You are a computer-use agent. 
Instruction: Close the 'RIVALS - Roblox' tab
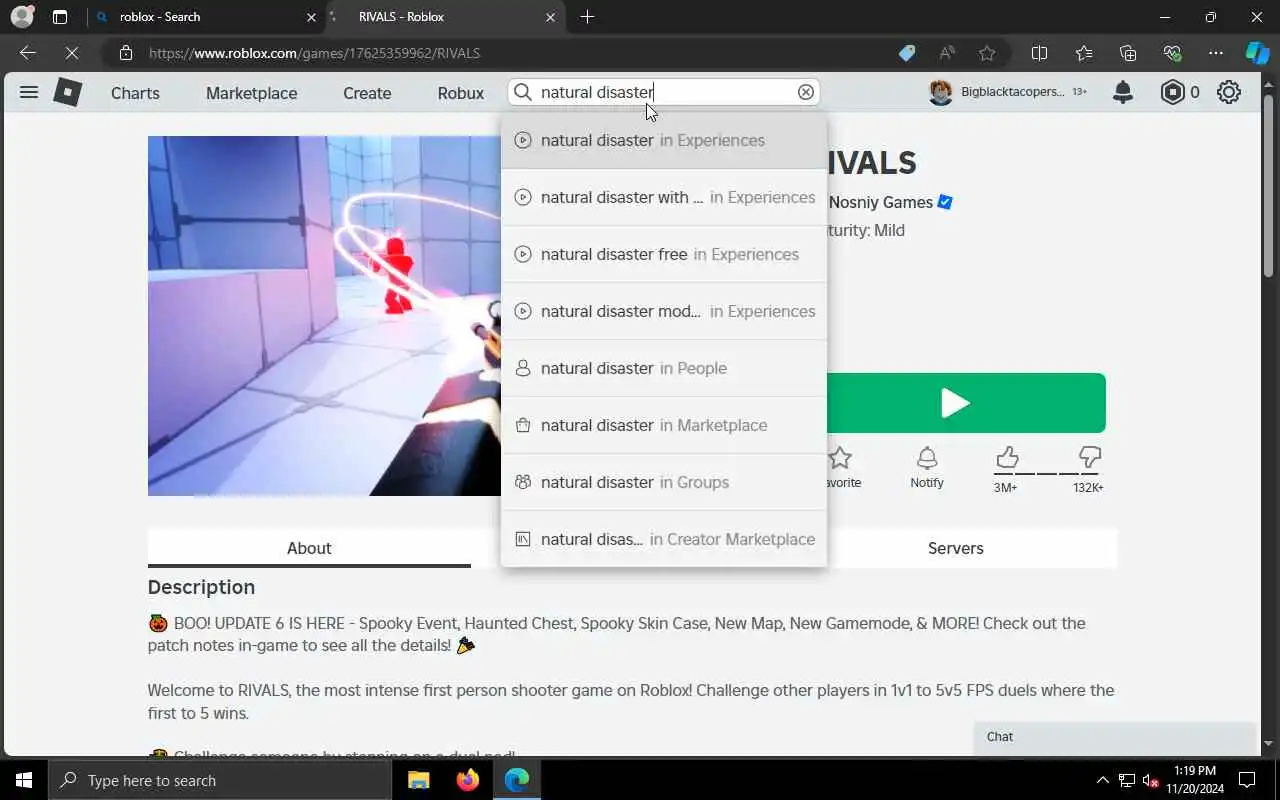pyautogui.click(x=550, y=17)
